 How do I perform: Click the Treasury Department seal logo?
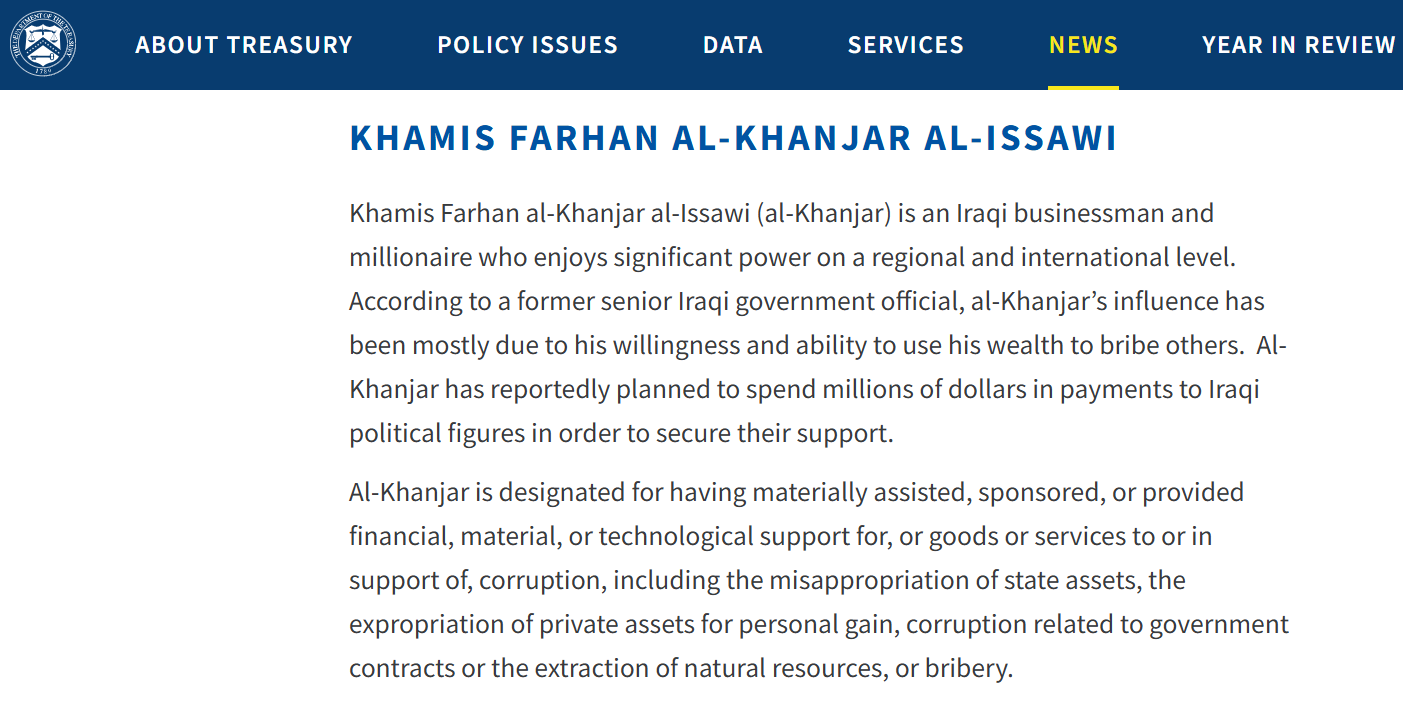(x=42, y=44)
